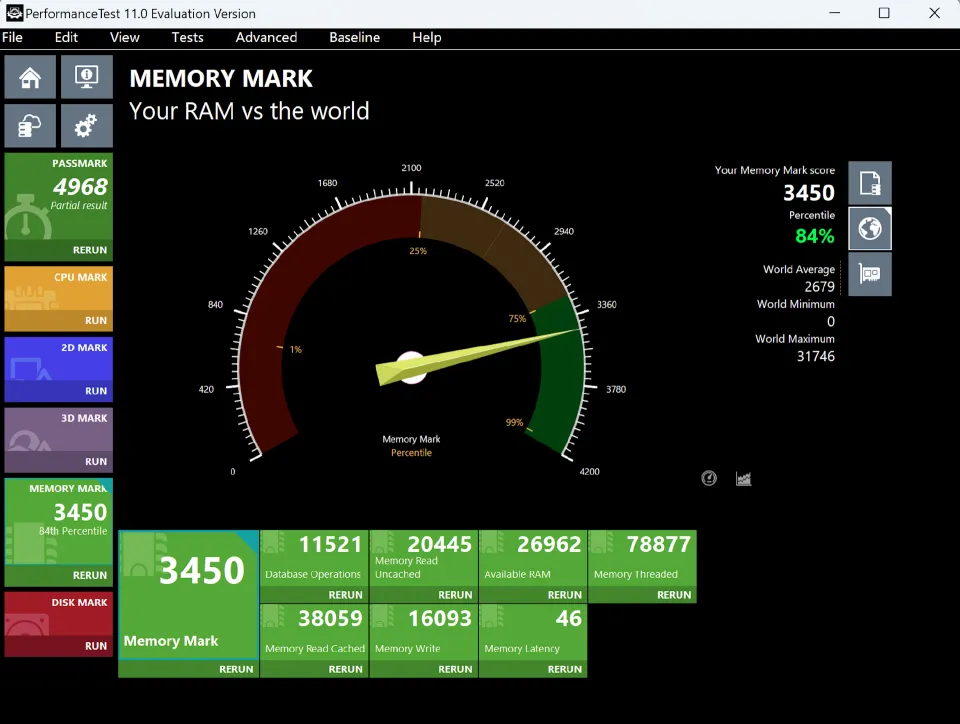Viewport: 960px width, 724px height.
Task: Open the home dashboard icon
Action: pyautogui.click(x=30, y=77)
